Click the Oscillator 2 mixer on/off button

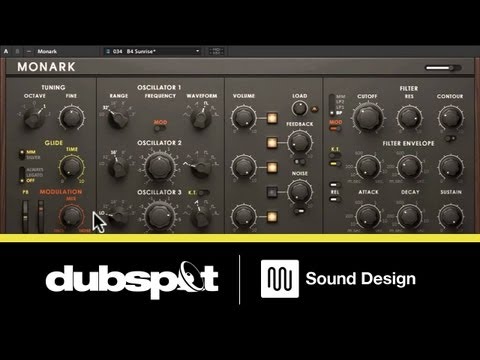click(272, 167)
